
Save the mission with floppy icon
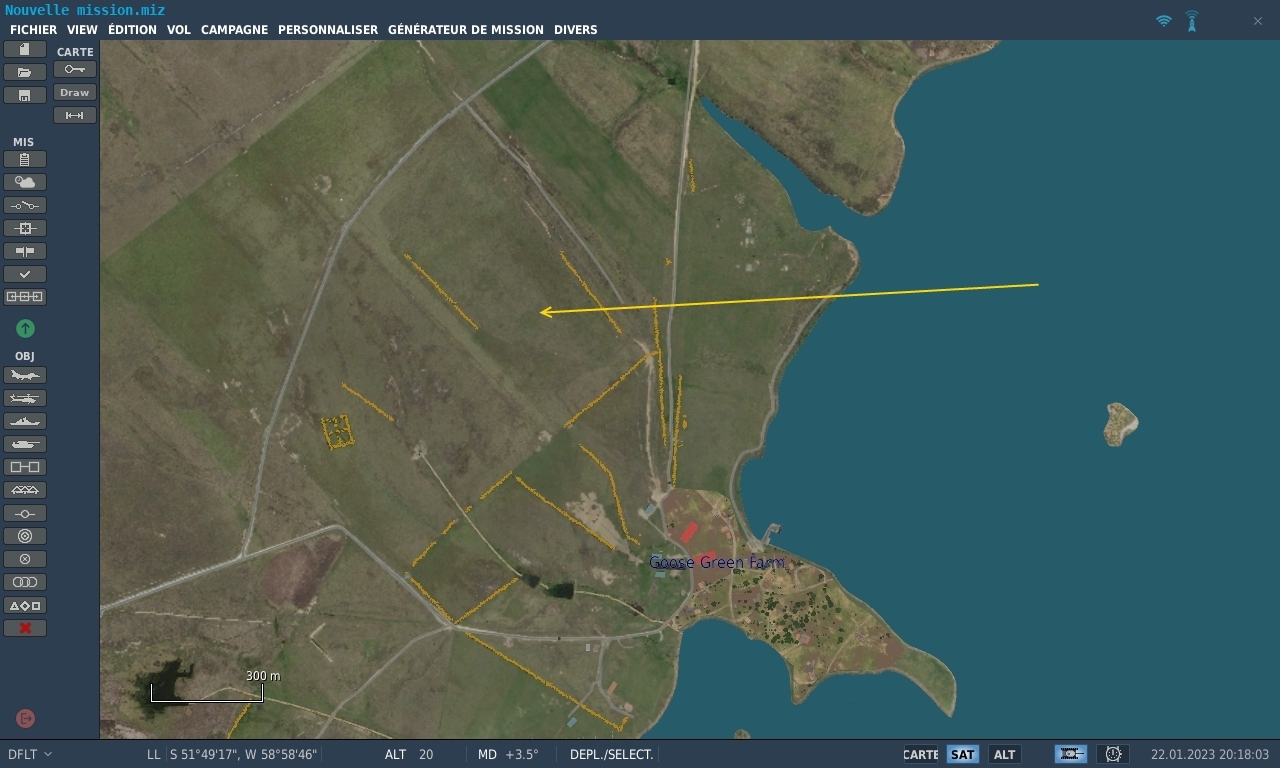tap(25, 95)
